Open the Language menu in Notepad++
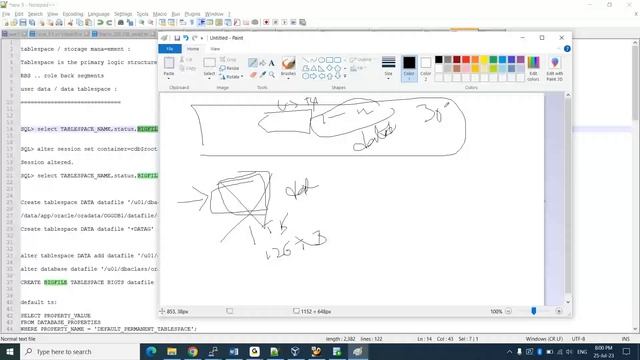The width and height of the screenshot is (640, 360). click(x=98, y=14)
